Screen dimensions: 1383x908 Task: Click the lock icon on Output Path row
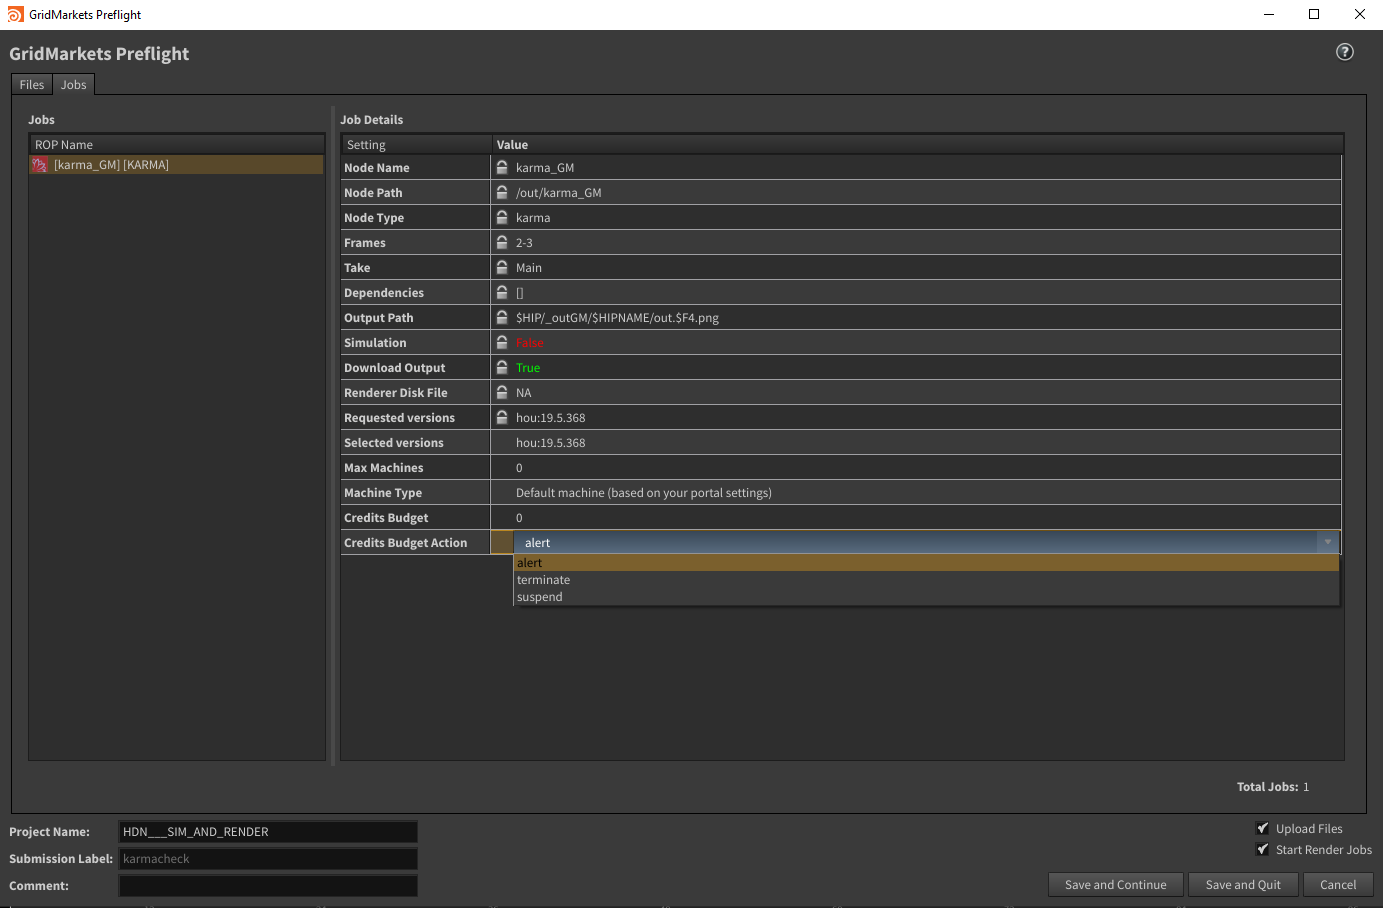[x=502, y=317]
